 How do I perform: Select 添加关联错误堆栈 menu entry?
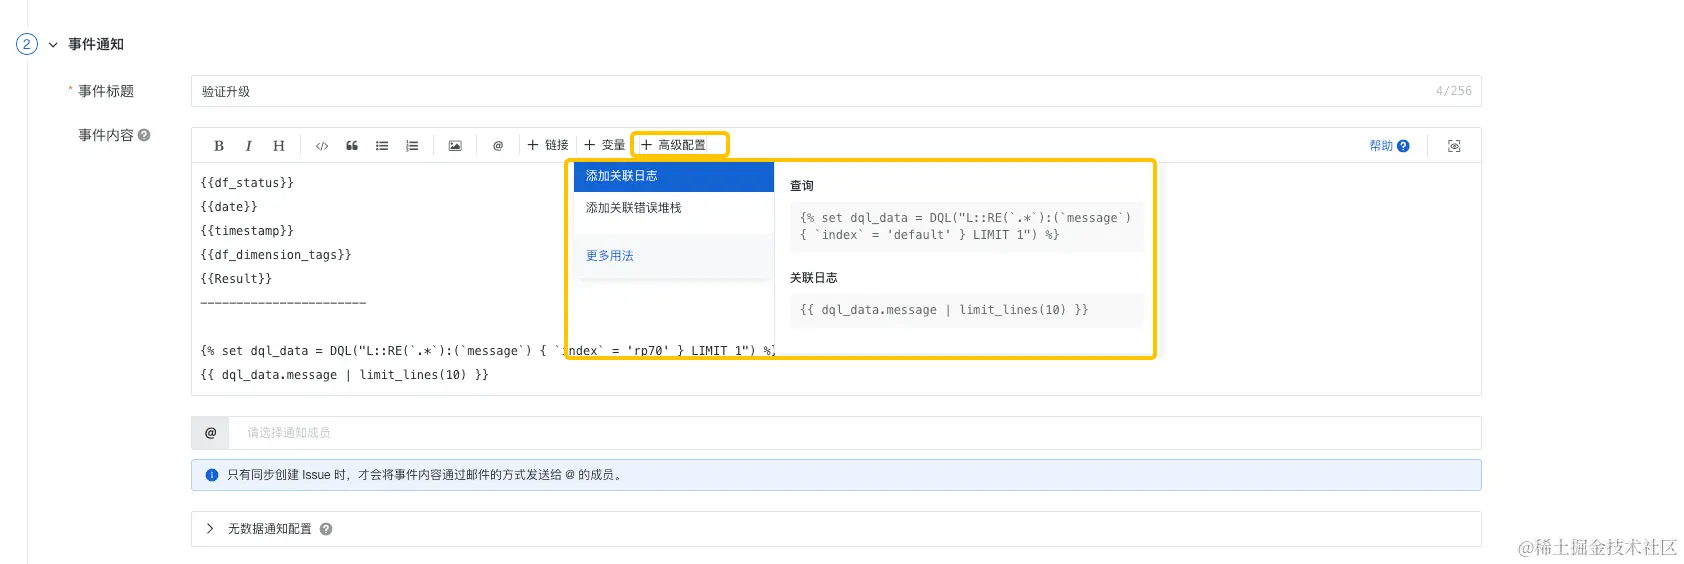click(674, 208)
